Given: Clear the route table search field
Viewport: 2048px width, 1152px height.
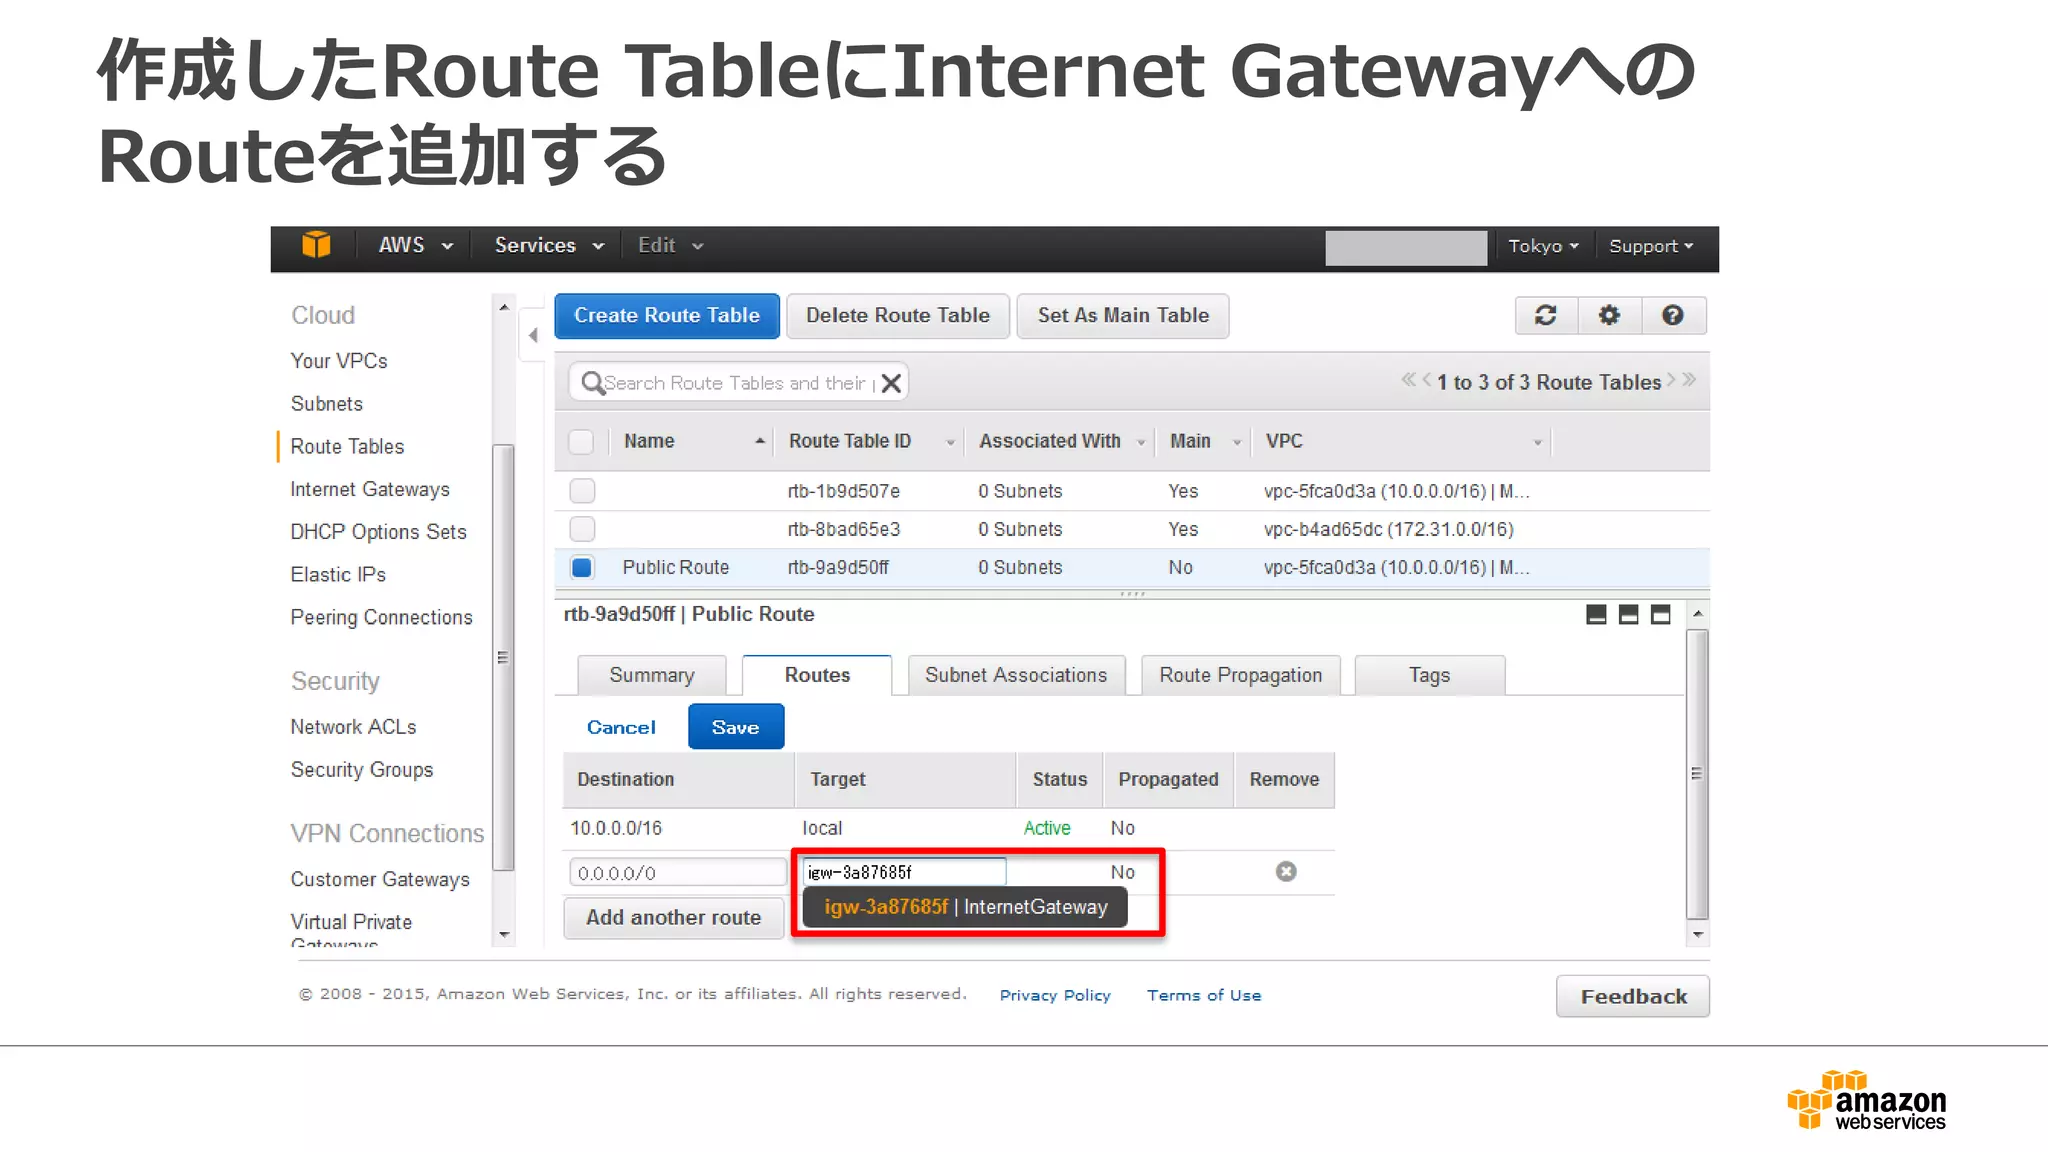Looking at the screenshot, I should (x=891, y=383).
